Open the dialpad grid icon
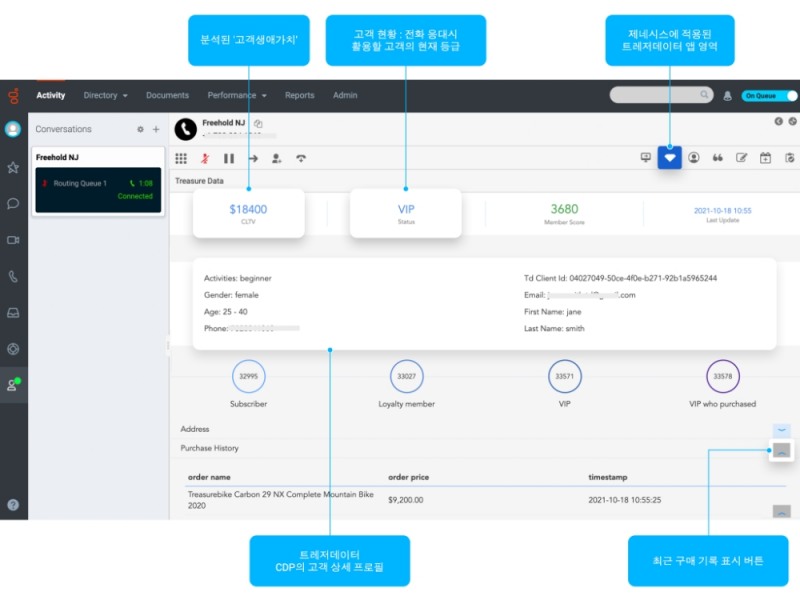 coord(181,158)
